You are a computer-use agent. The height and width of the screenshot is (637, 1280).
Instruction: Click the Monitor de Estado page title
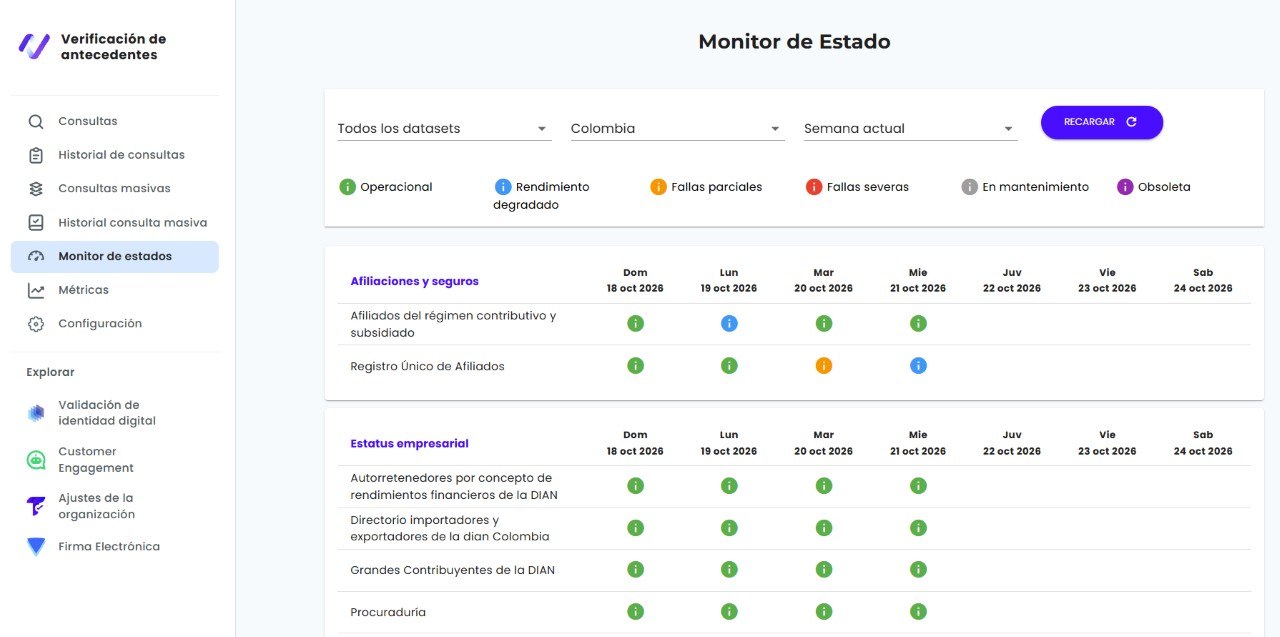794,42
